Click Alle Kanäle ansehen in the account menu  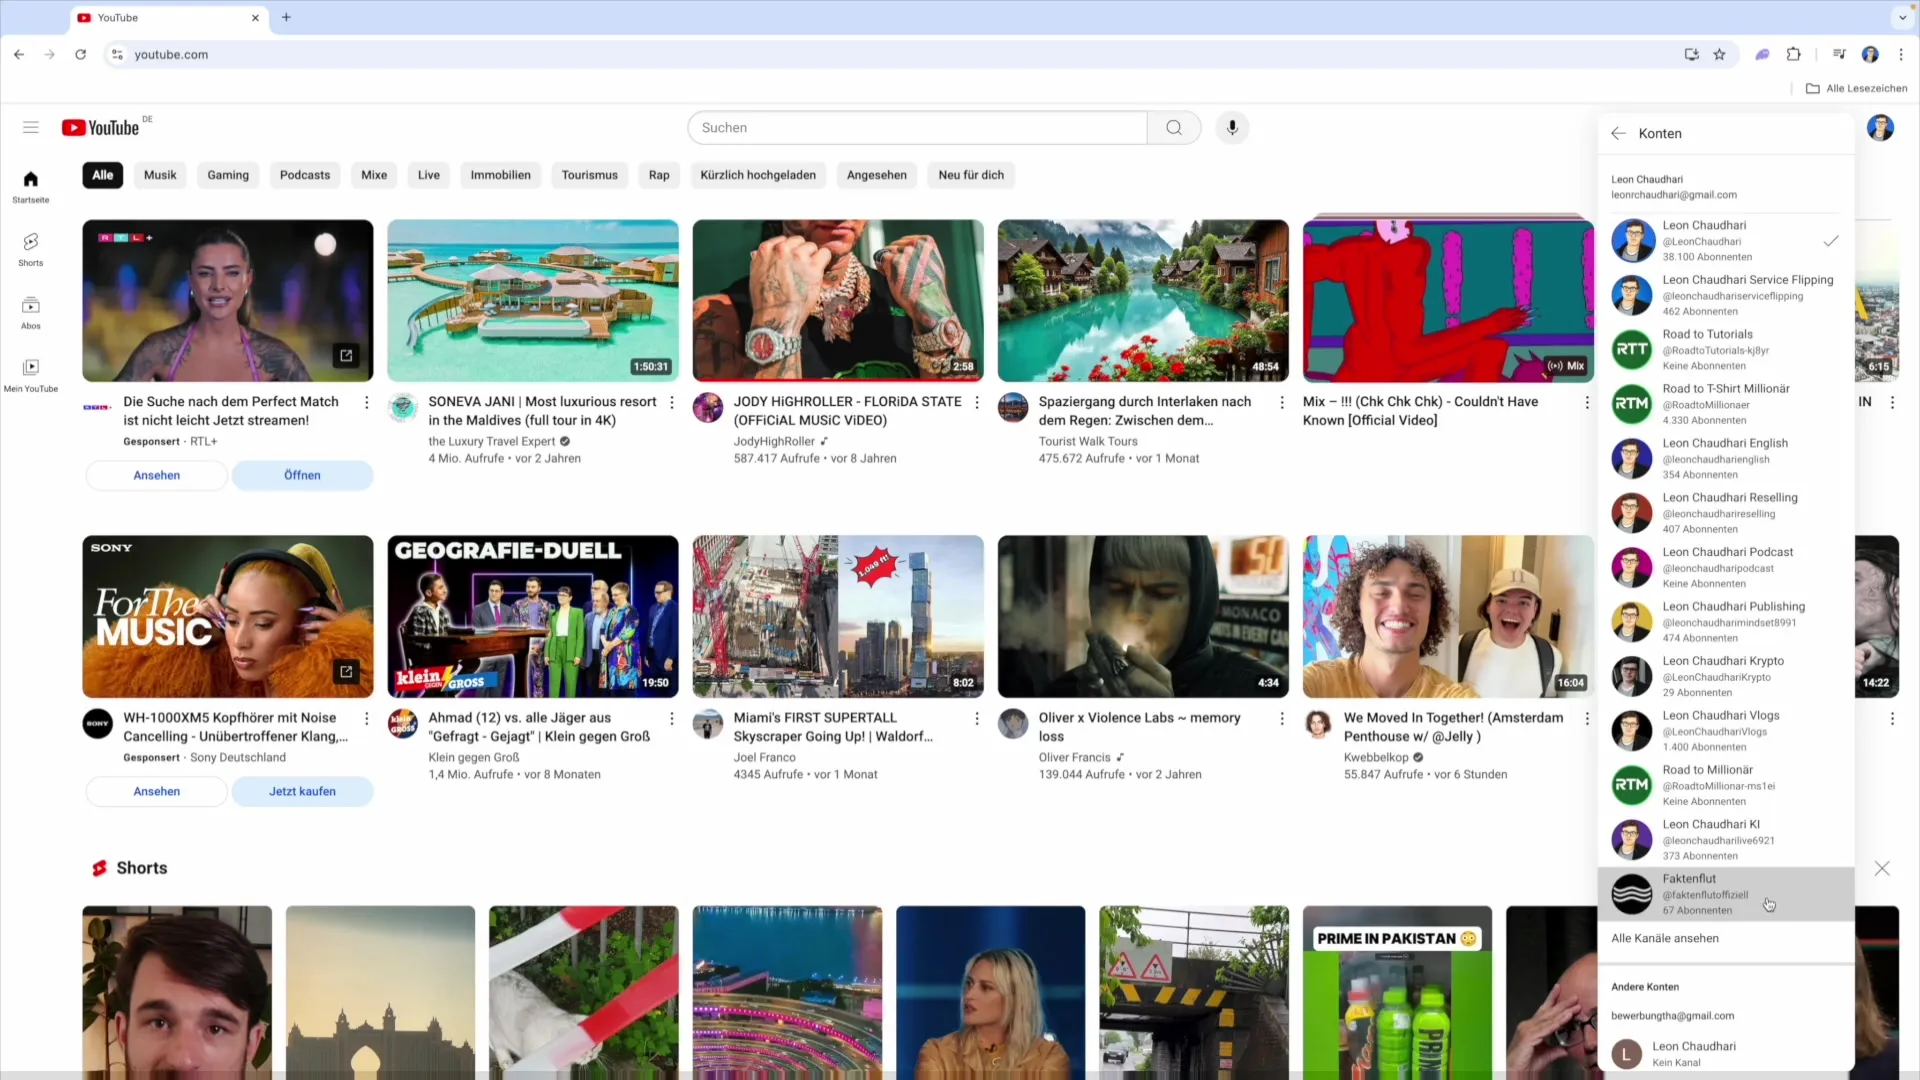click(1665, 938)
